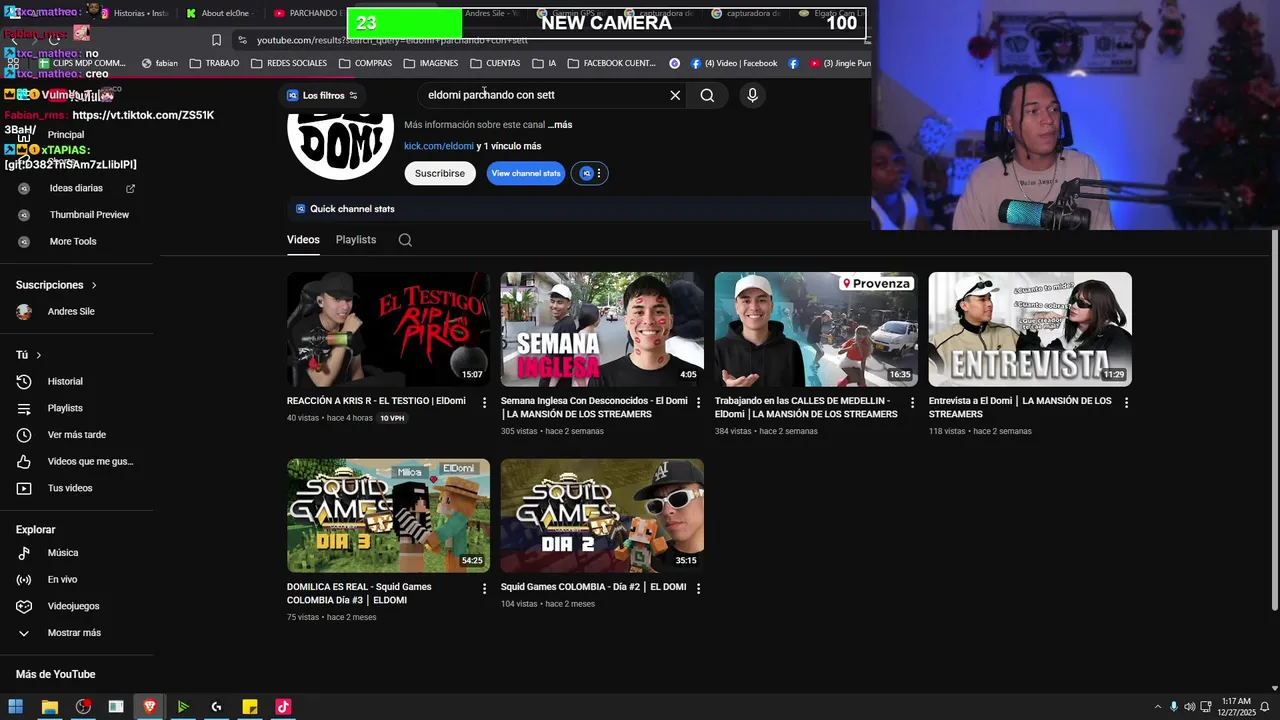Image resolution: width=1280 pixels, height=720 pixels.
Task: Open File Explorer from taskbar
Action: click(x=49, y=707)
